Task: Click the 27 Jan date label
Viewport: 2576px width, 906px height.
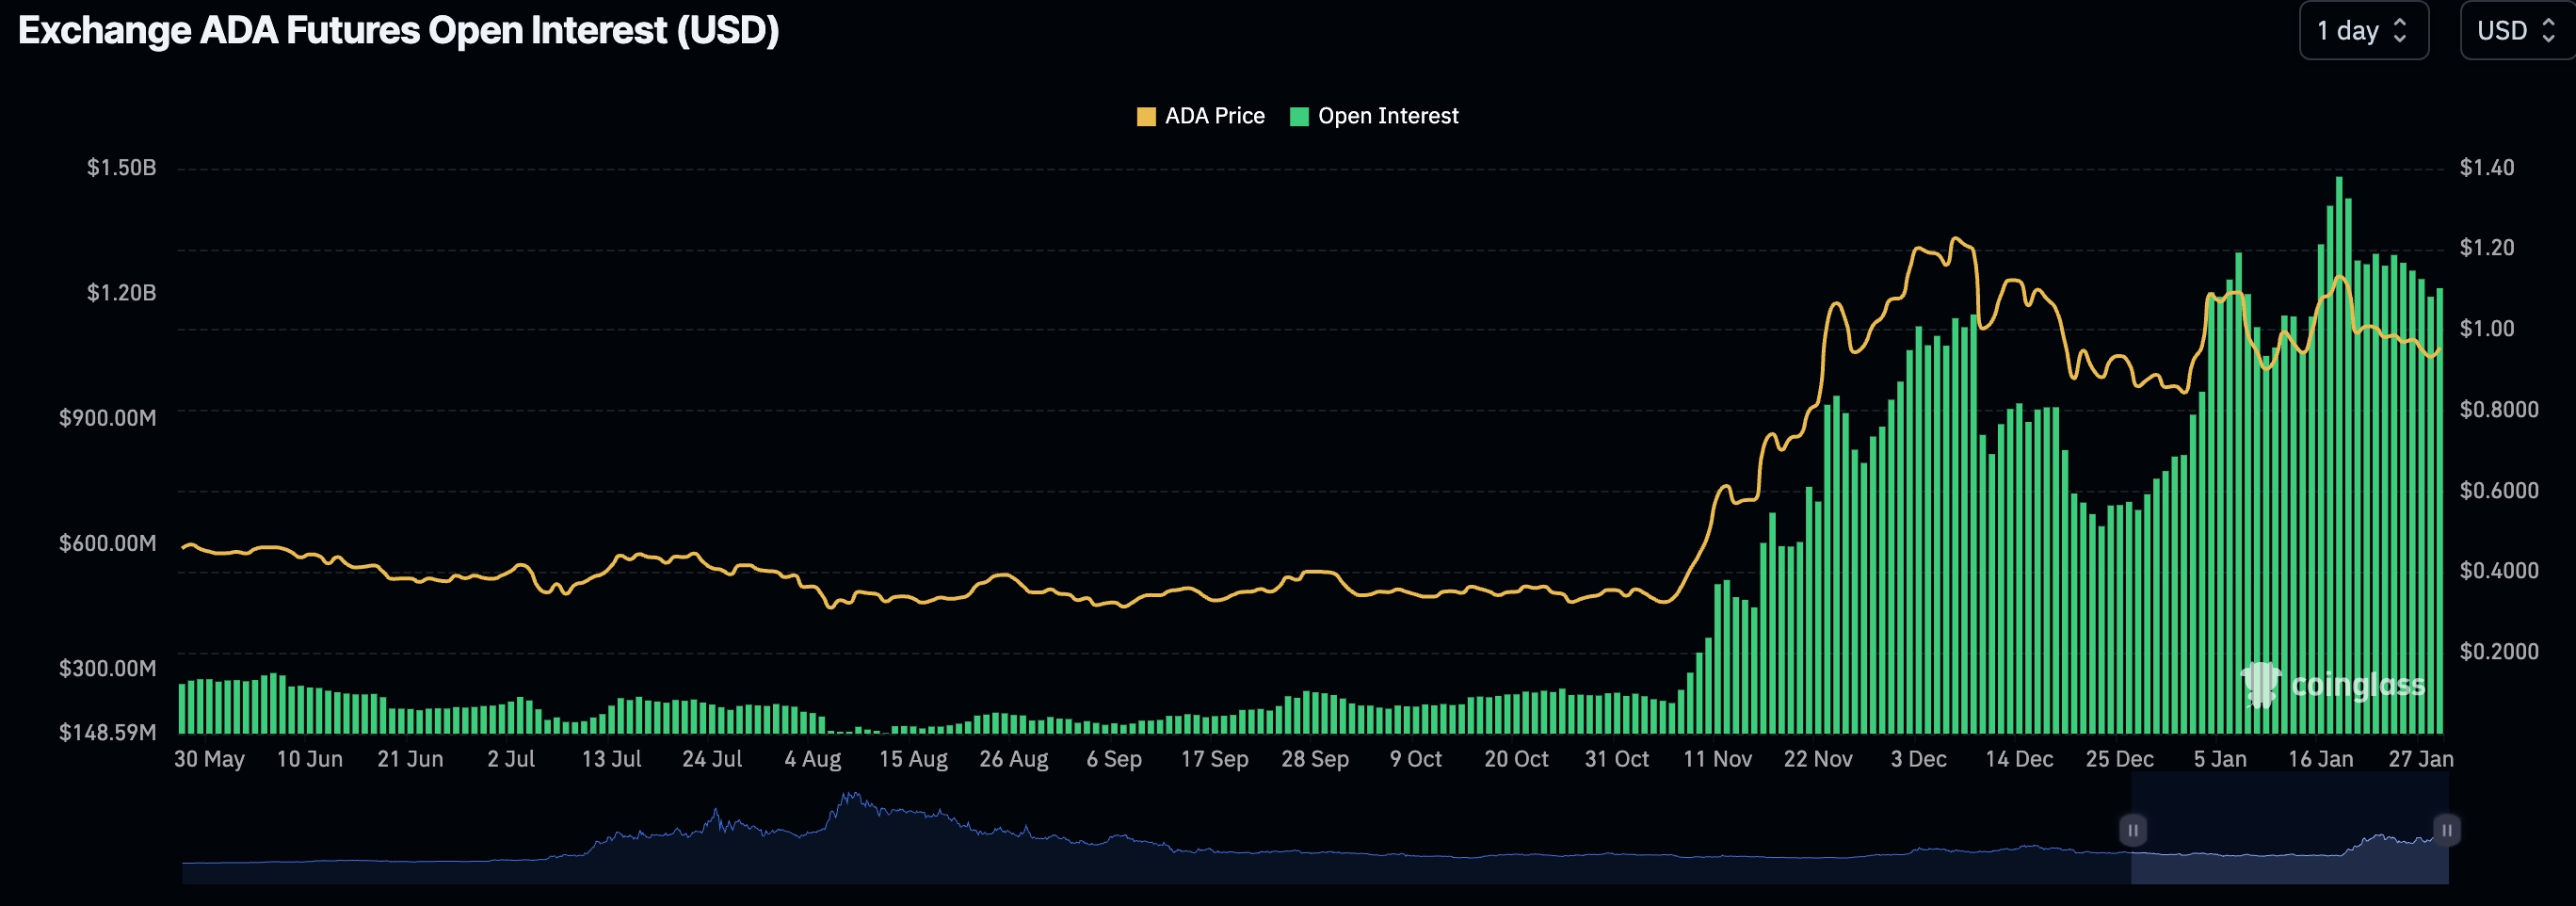Action: 2421,759
